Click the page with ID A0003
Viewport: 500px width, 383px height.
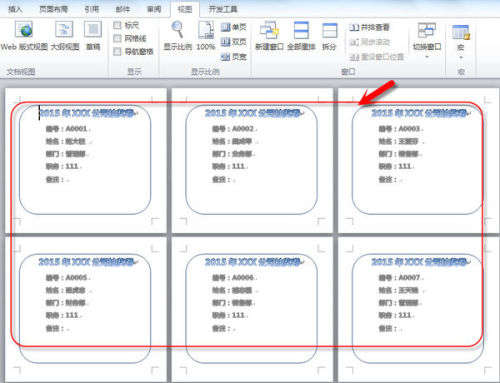click(x=419, y=160)
